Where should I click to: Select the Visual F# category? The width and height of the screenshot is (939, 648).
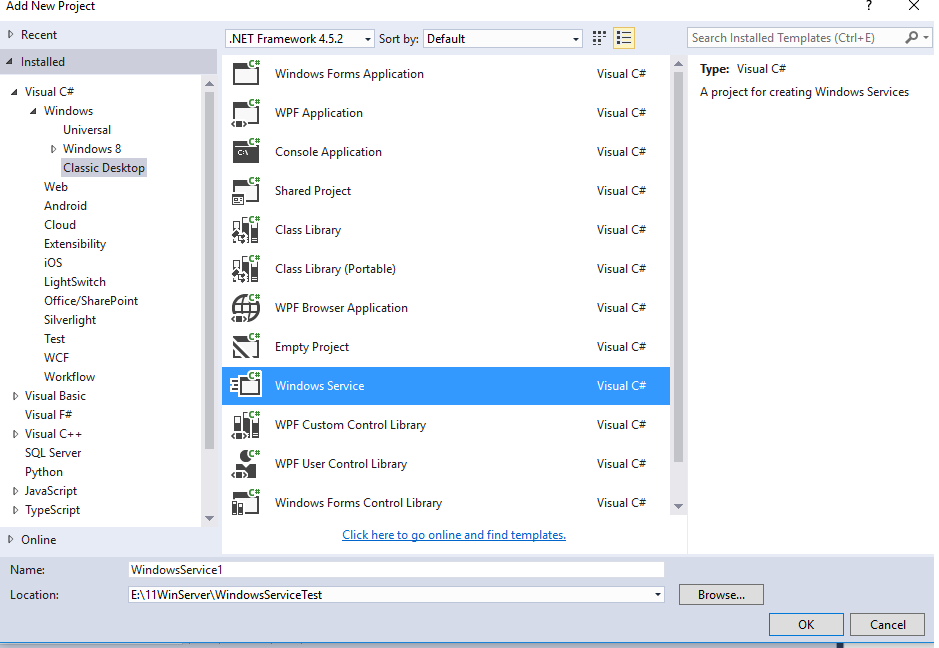coord(49,415)
